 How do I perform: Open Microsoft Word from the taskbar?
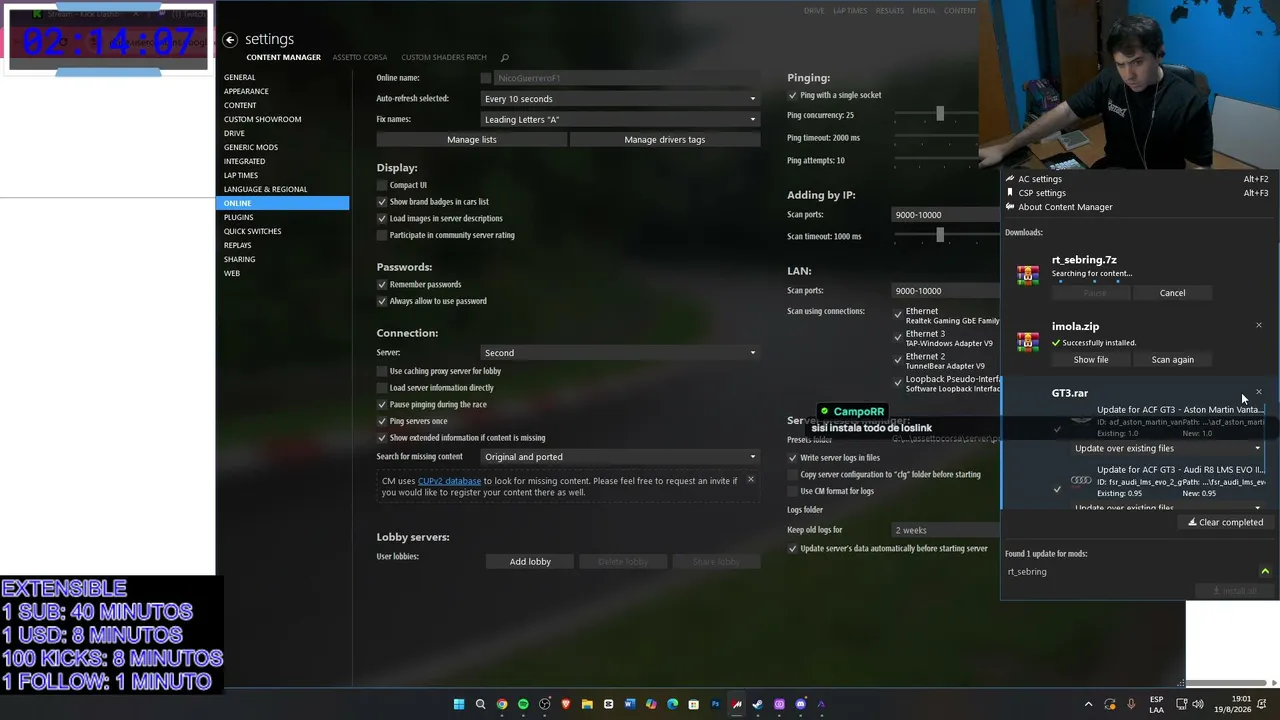[x=630, y=704]
